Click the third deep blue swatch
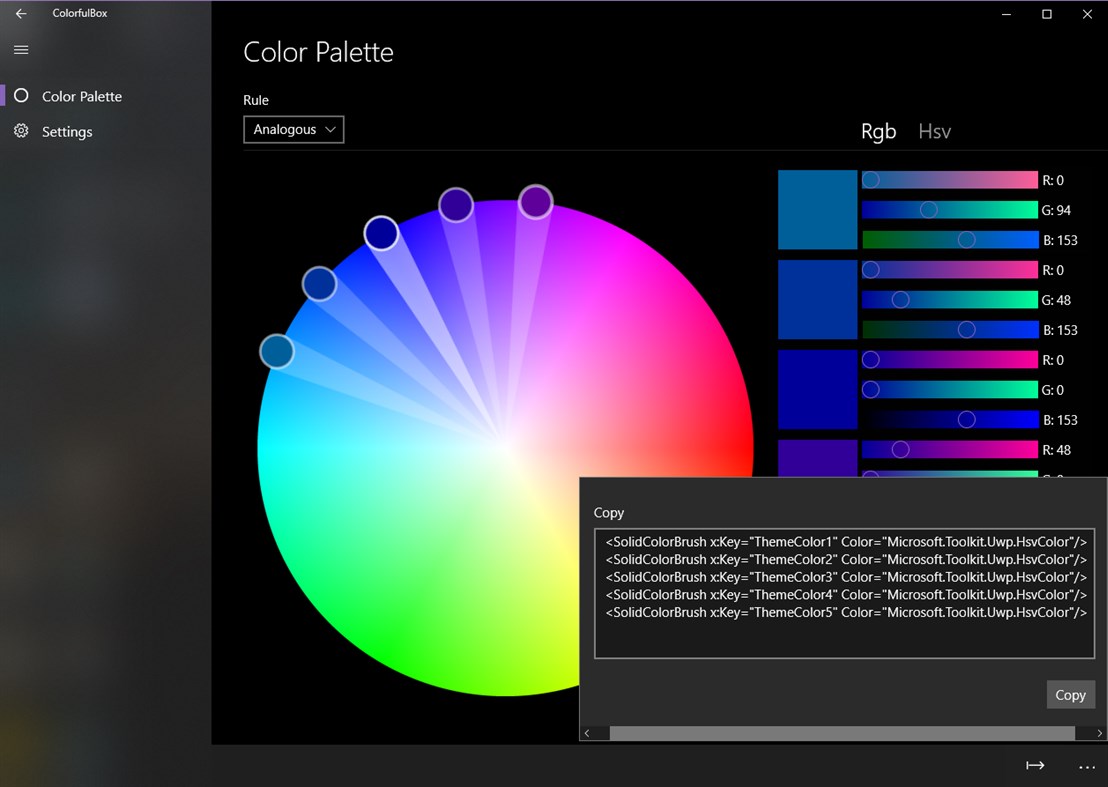 pos(818,389)
